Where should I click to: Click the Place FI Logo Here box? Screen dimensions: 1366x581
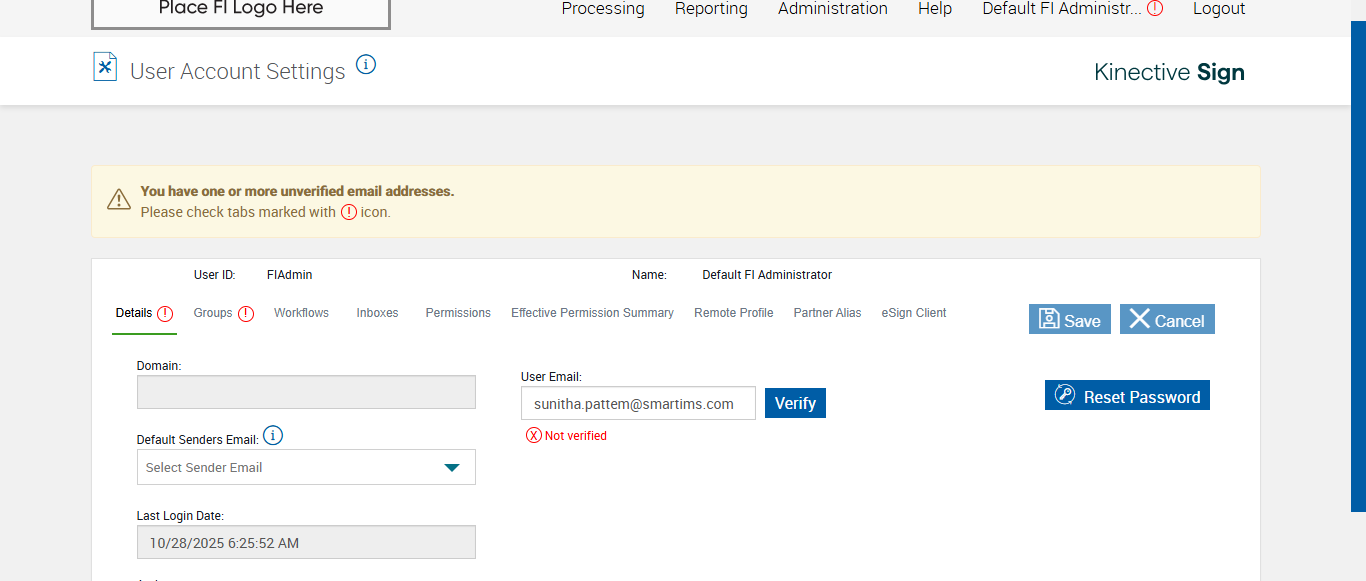[x=241, y=12]
